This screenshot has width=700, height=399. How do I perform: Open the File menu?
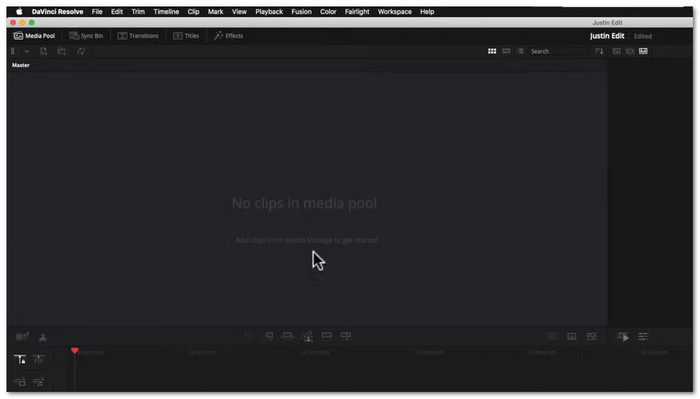97,12
